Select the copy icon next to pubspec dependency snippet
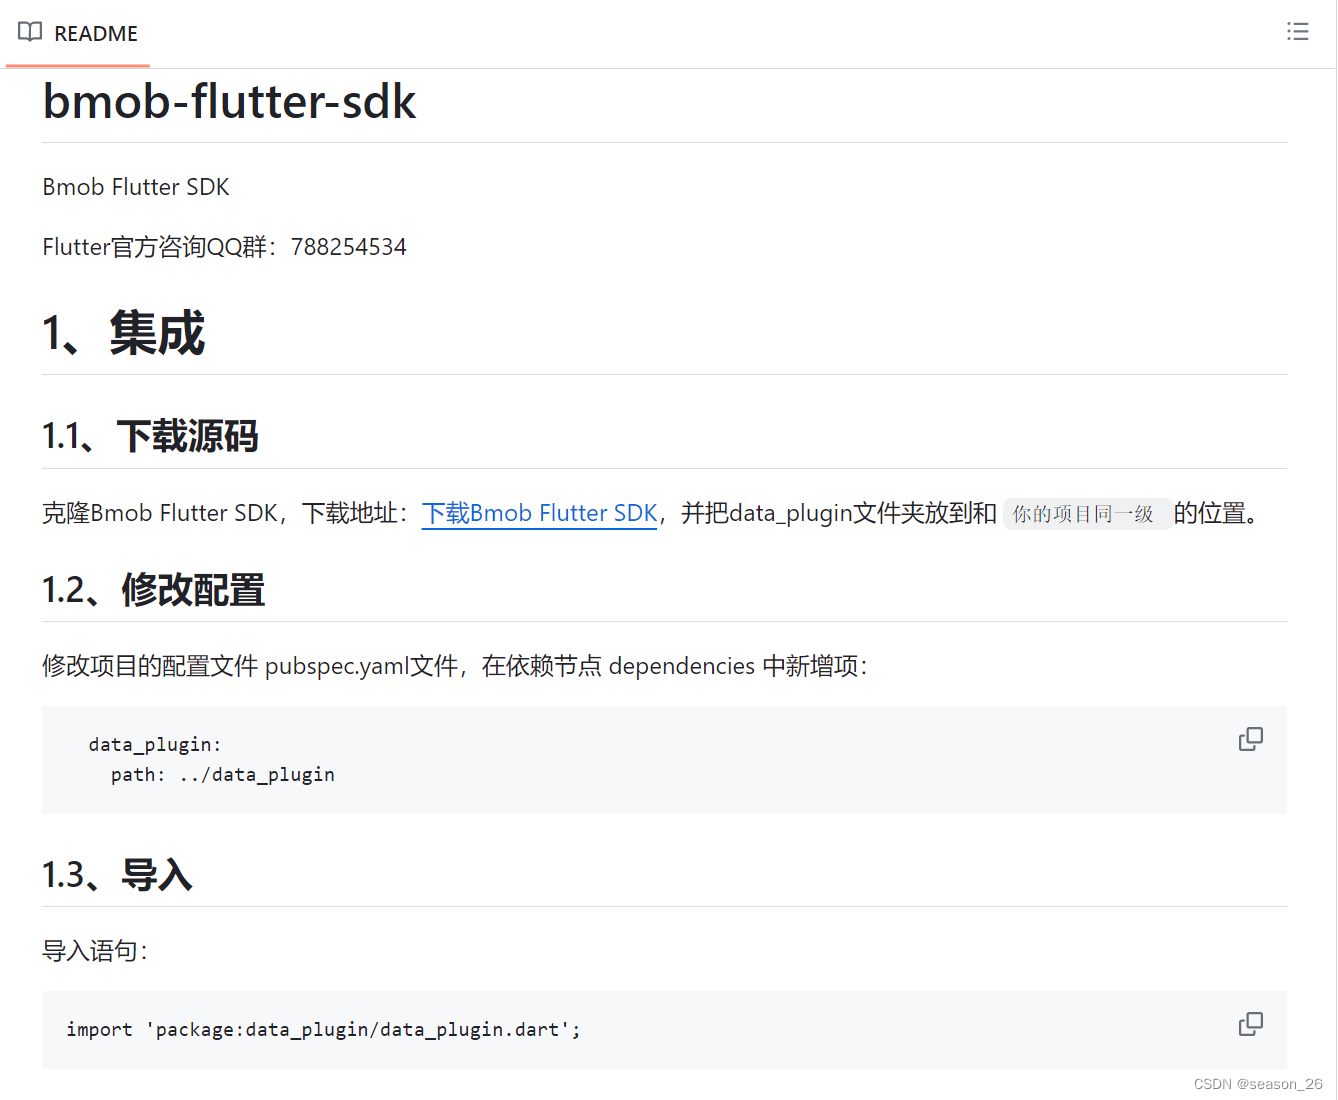The height and width of the screenshot is (1100, 1338). point(1250,738)
